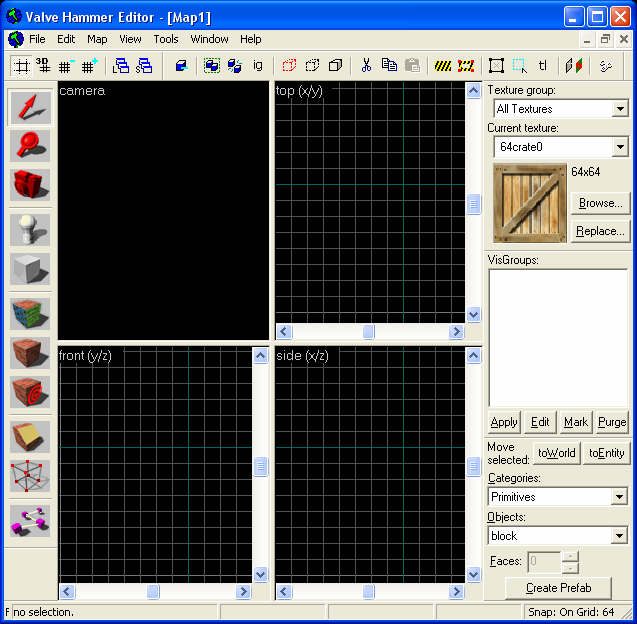
Task: Click the Ungroup objects icon
Action: click(x=234, y=66)
